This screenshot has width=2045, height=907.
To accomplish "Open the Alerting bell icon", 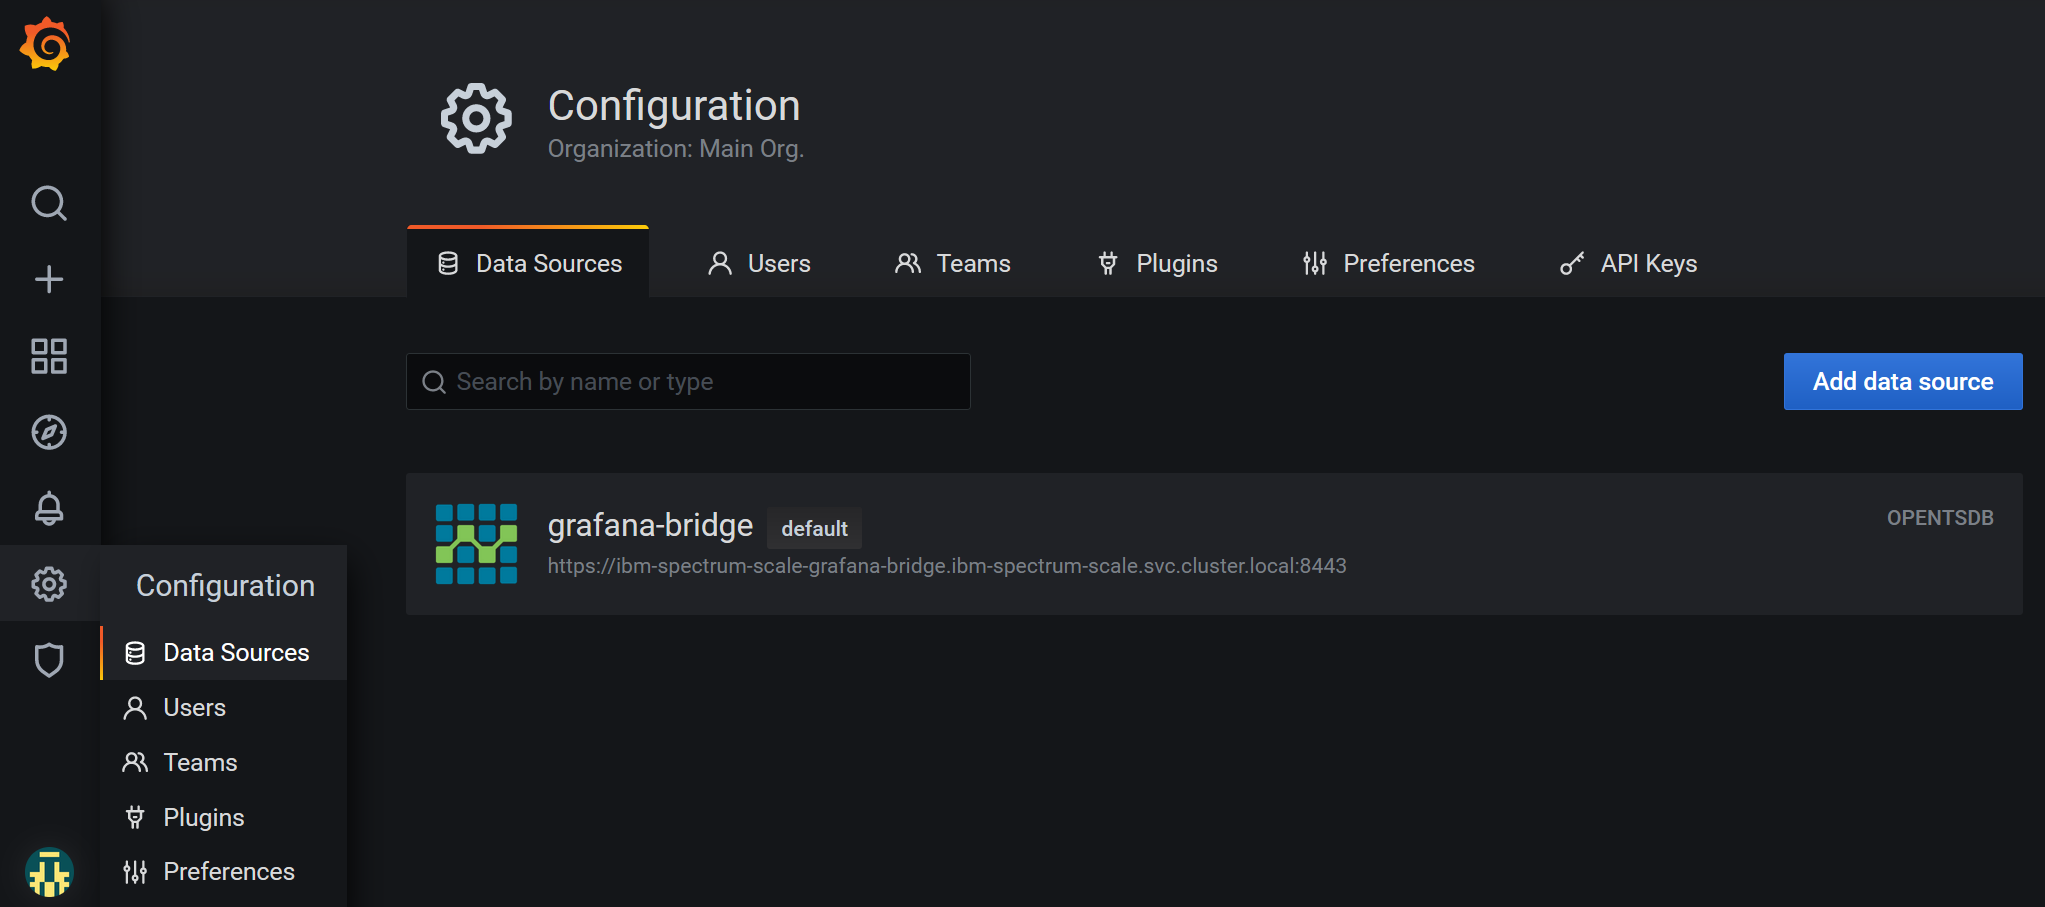I will 49,508.
